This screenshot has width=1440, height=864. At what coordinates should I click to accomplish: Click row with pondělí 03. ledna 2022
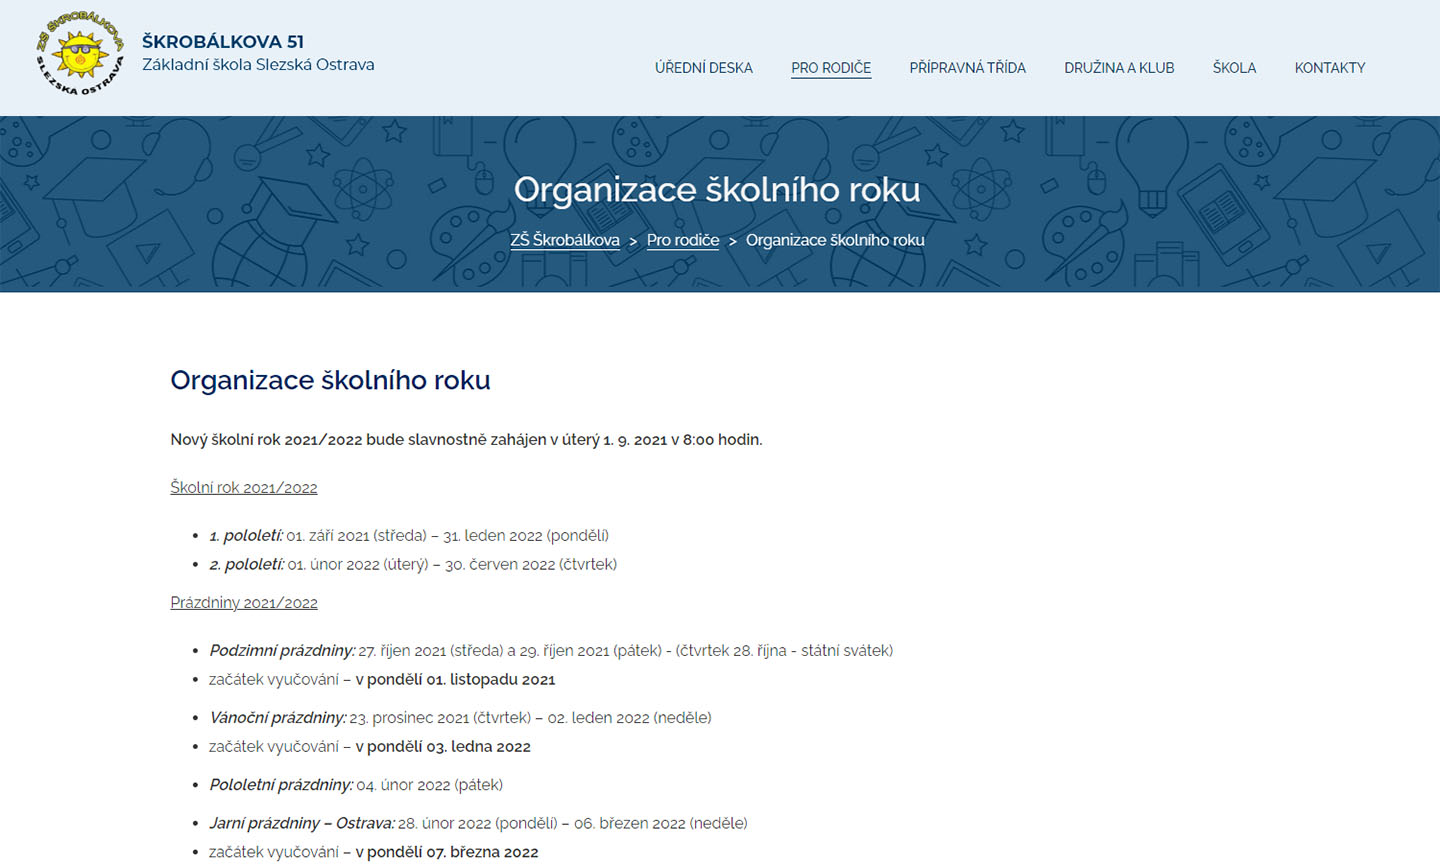370,747
